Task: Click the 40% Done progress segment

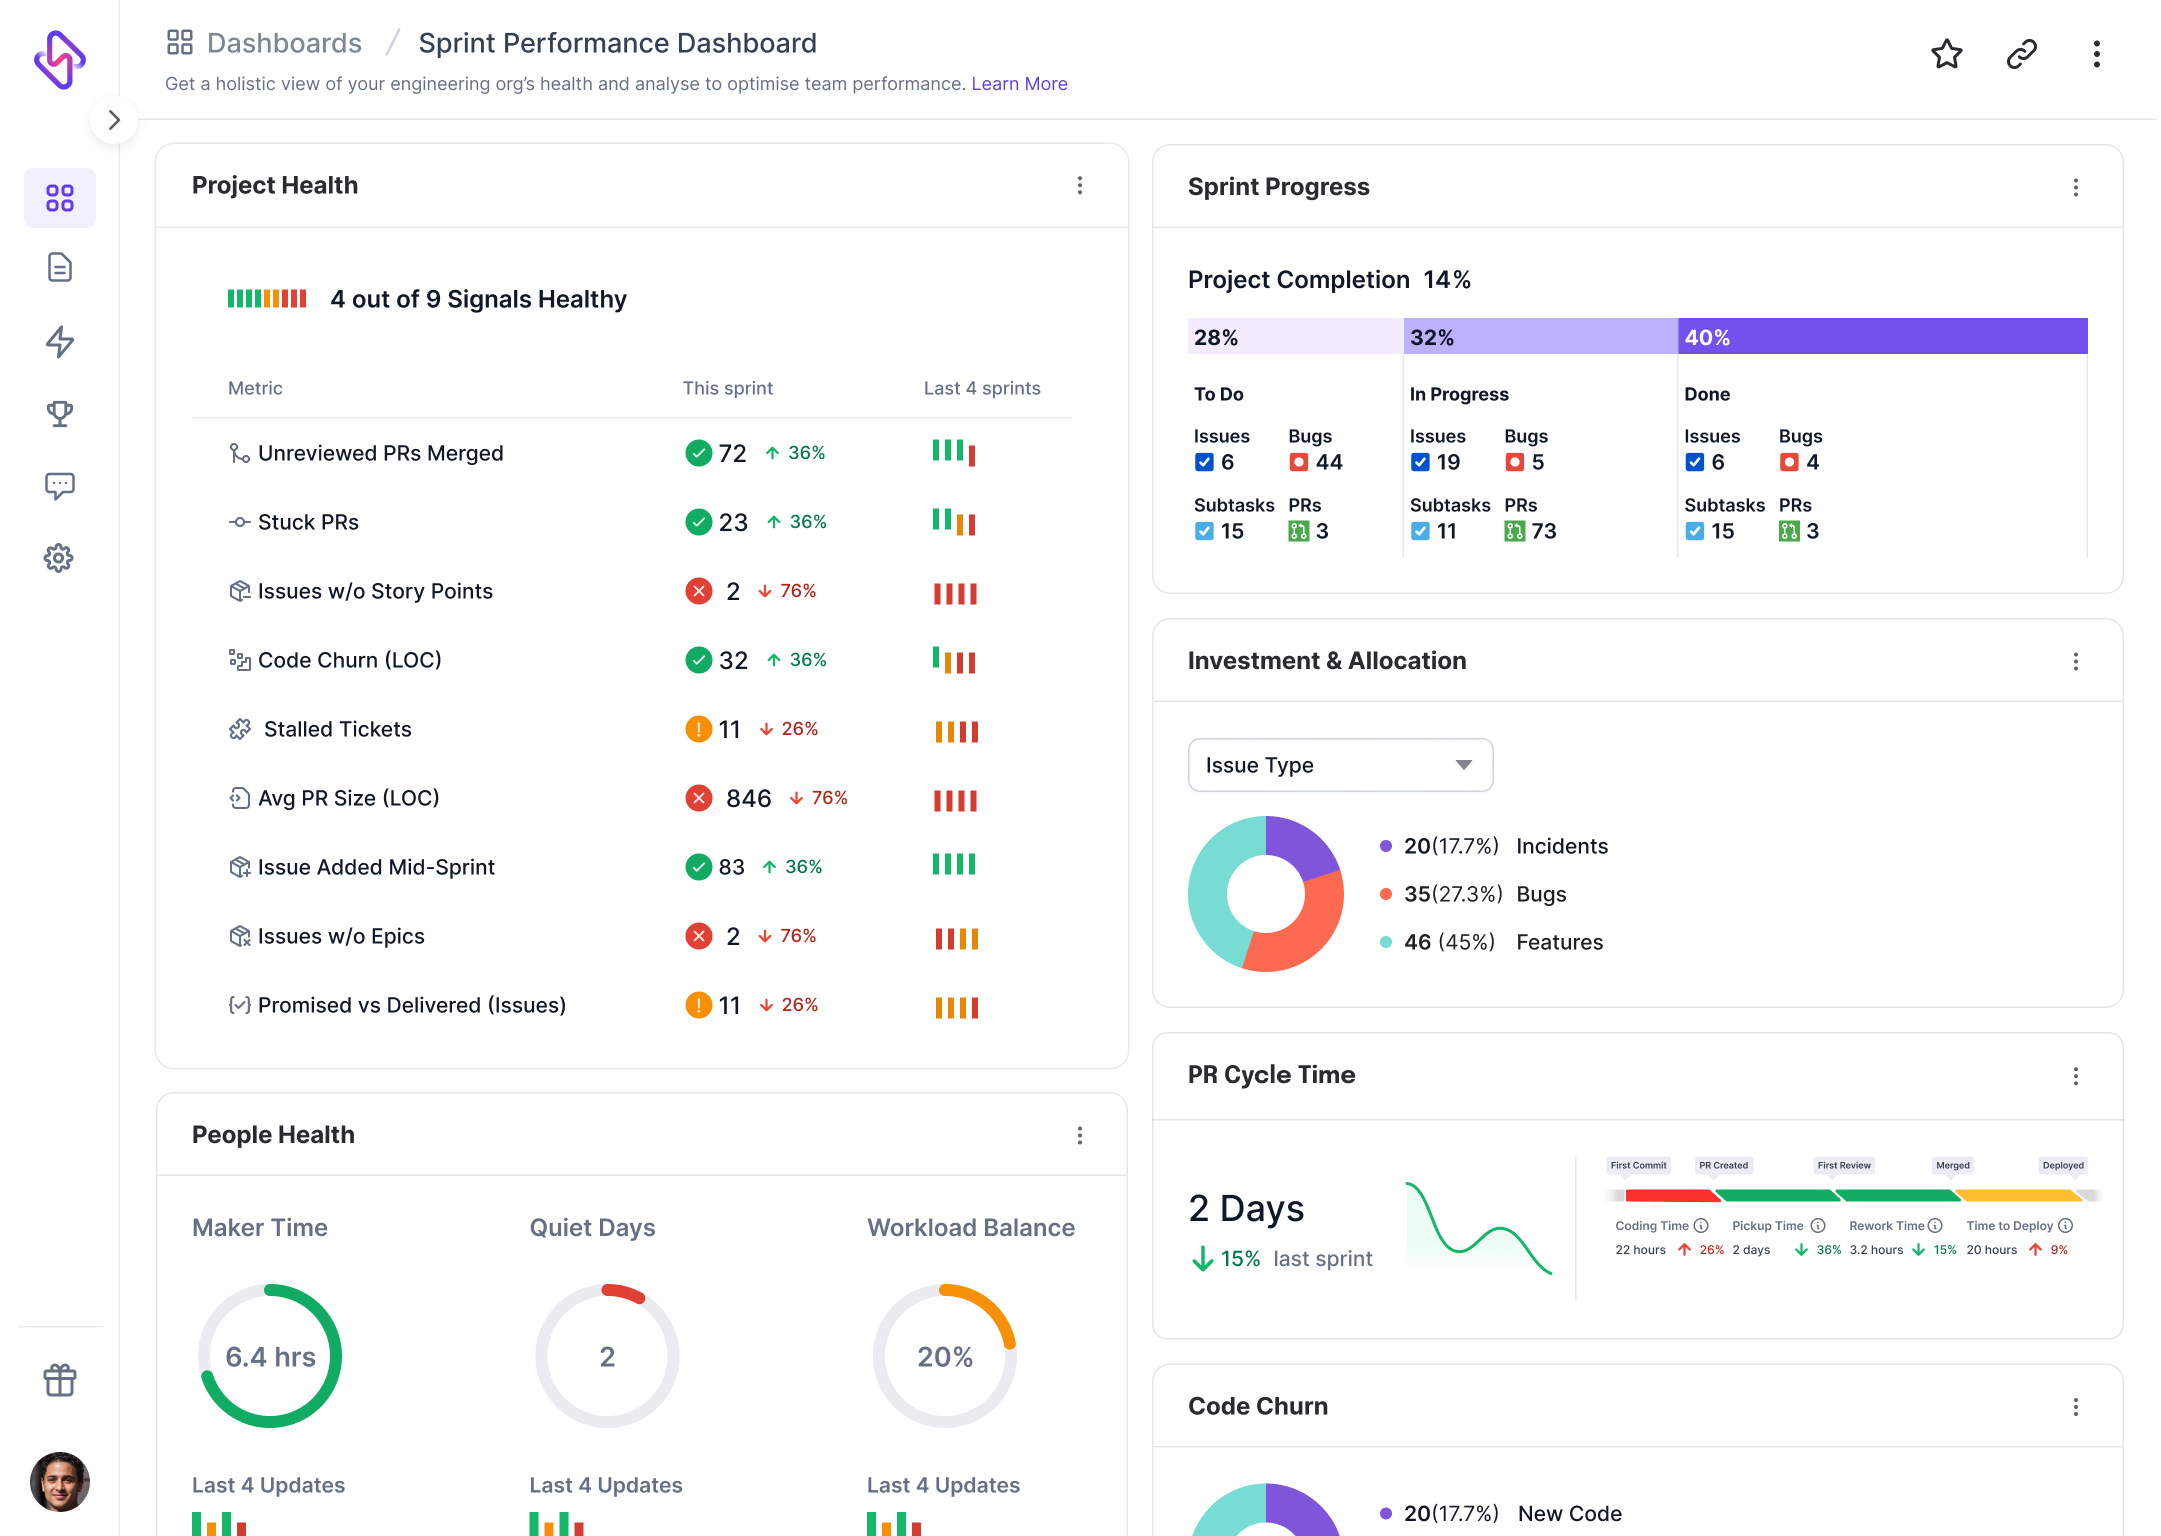Action: [1881, 337]
